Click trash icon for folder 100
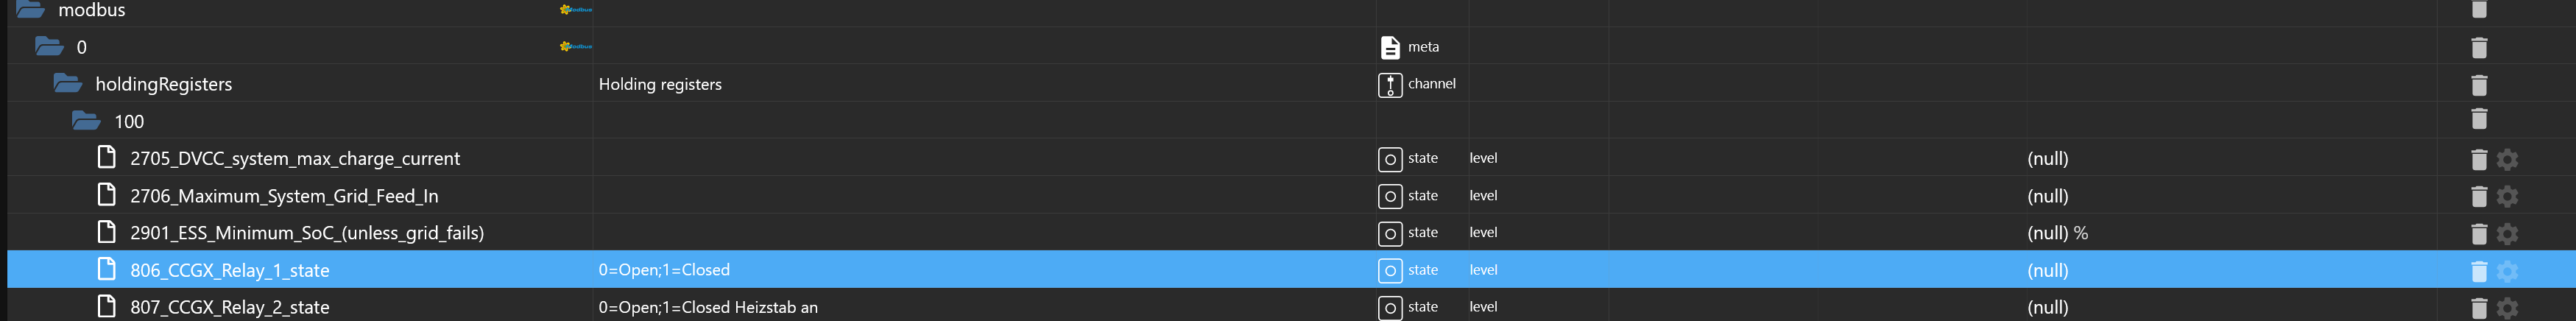The image size is (2576, 321). click(2478, 119)
